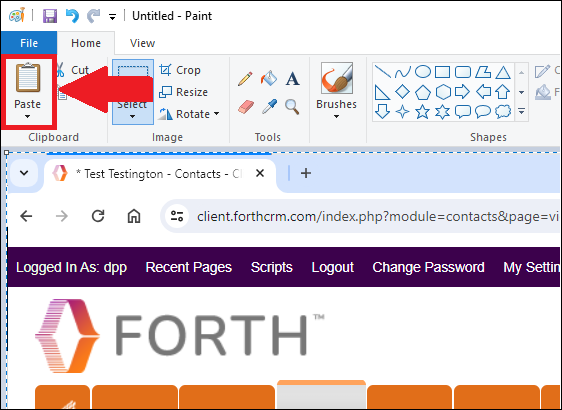Open the Rotate dropdown menu

coord(216,114)
